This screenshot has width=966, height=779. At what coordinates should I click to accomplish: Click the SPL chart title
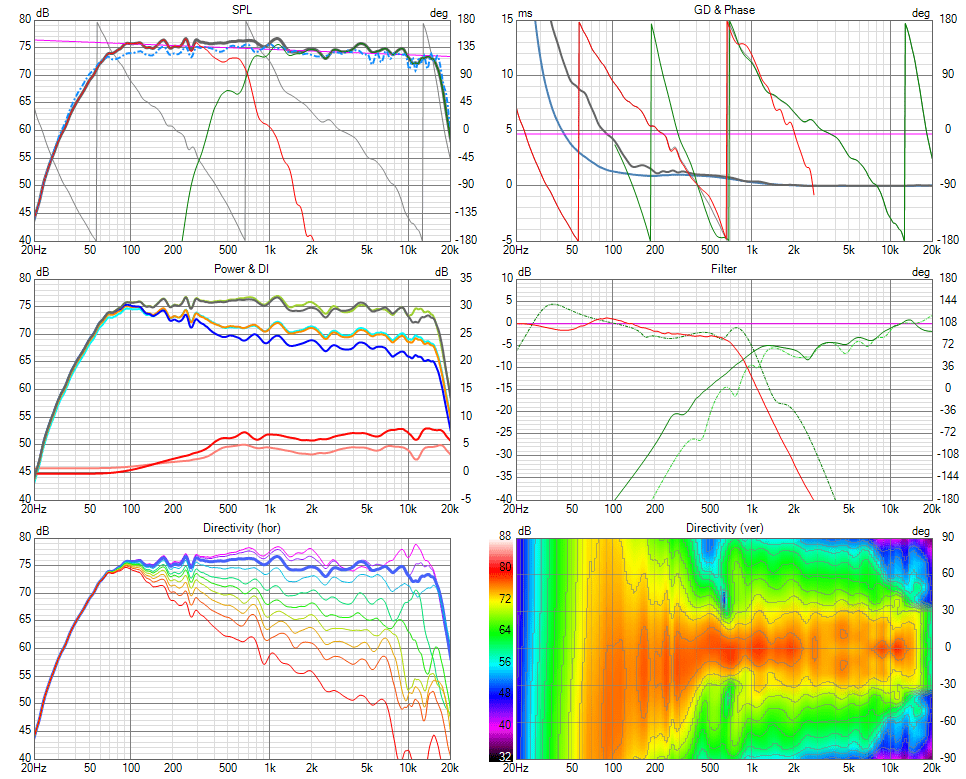242,10
